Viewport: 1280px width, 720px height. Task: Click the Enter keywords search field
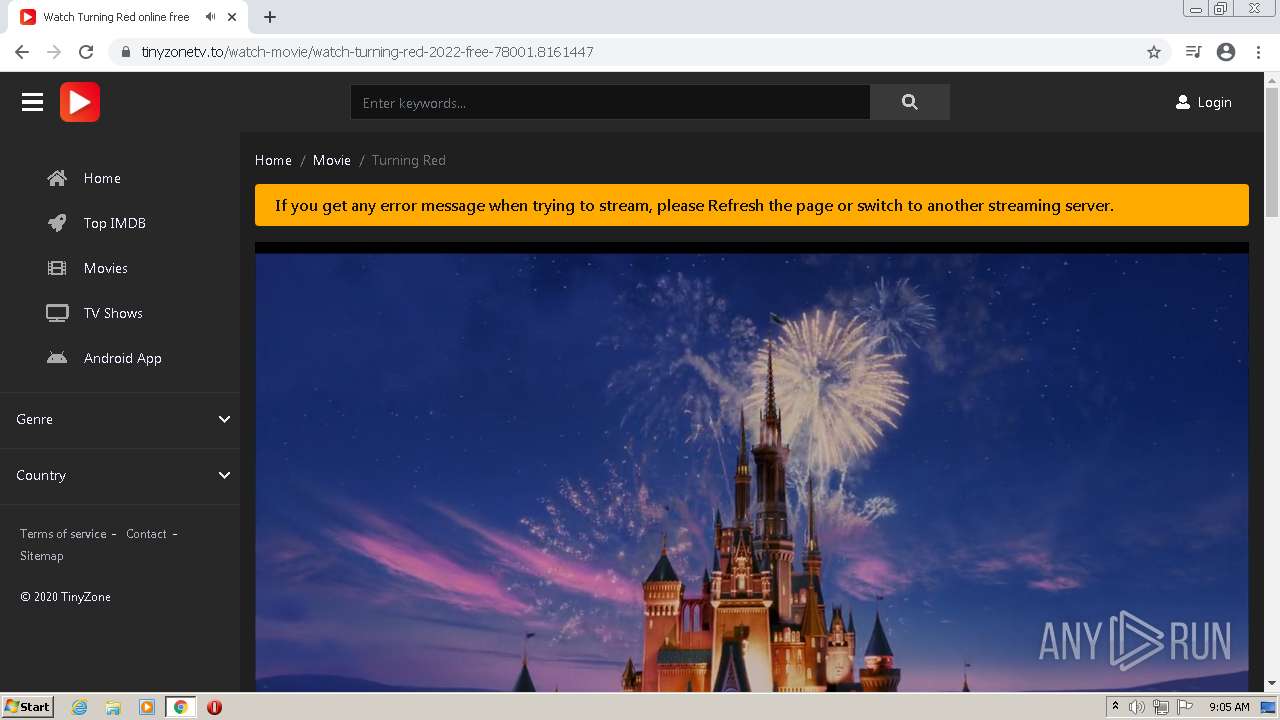click(x=610, y=102)
